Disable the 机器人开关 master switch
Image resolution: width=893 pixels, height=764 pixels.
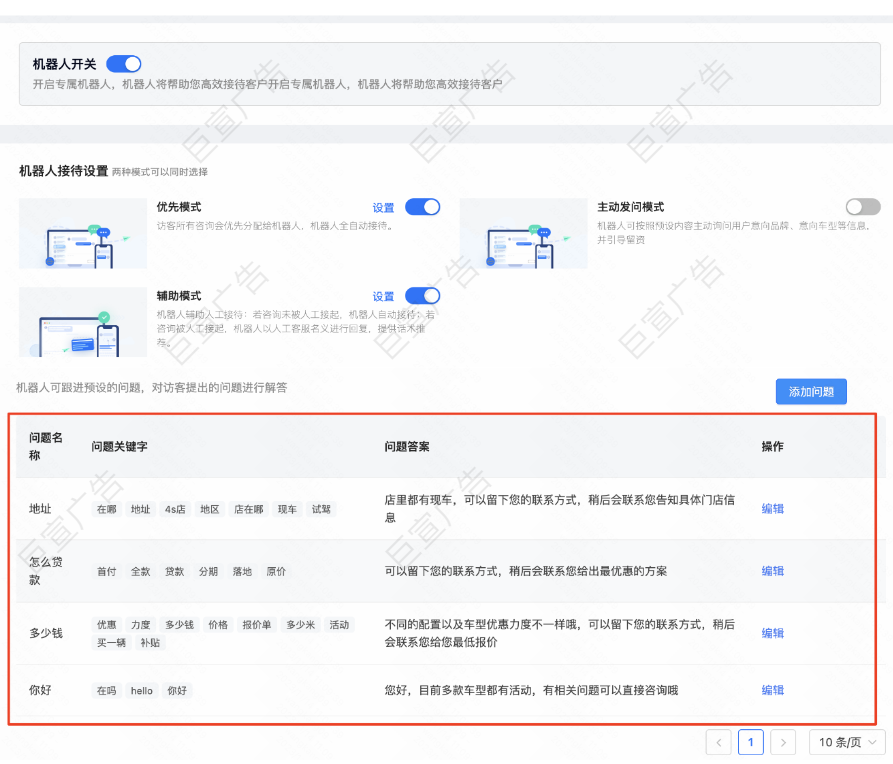(x=122, y=63)
